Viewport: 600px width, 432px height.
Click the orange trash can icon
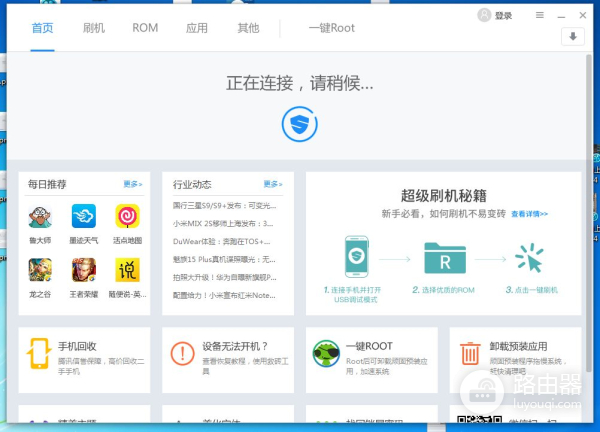point(470,353)
